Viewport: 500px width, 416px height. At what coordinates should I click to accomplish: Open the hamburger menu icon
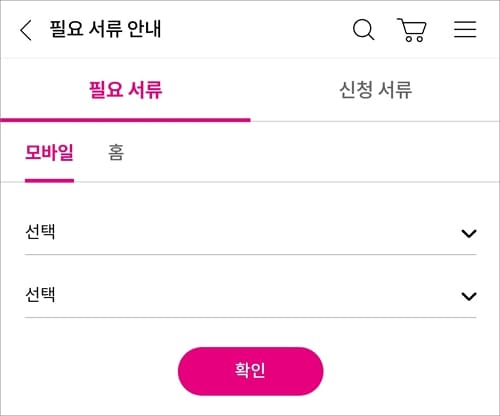pyautogui.click(x=465, y=29)
